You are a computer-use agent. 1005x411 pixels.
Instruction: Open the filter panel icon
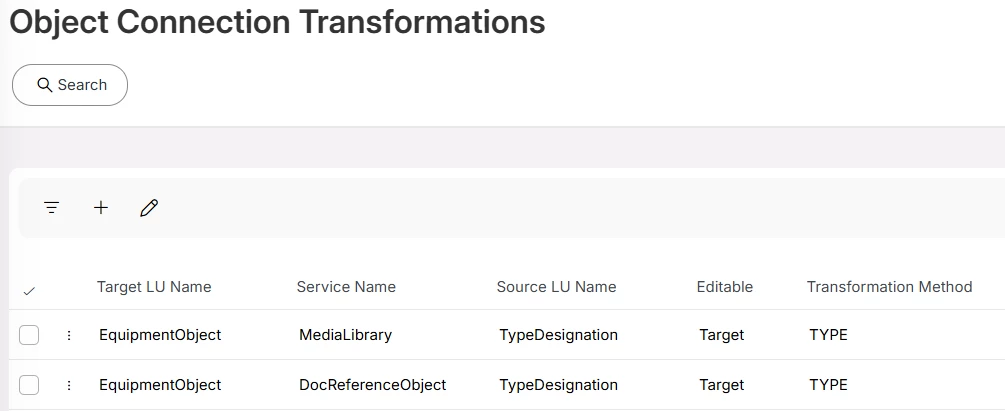[52, 208]
